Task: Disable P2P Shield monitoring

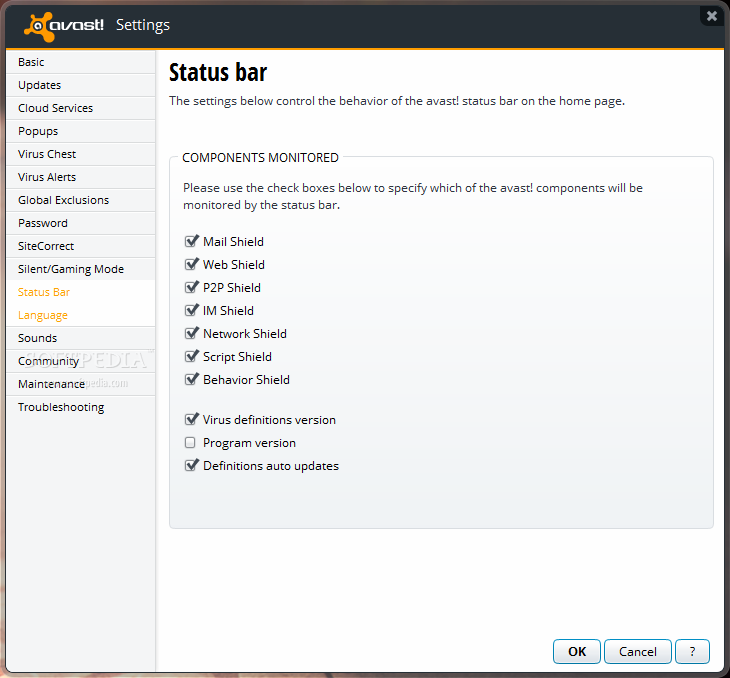Action: 191,287
